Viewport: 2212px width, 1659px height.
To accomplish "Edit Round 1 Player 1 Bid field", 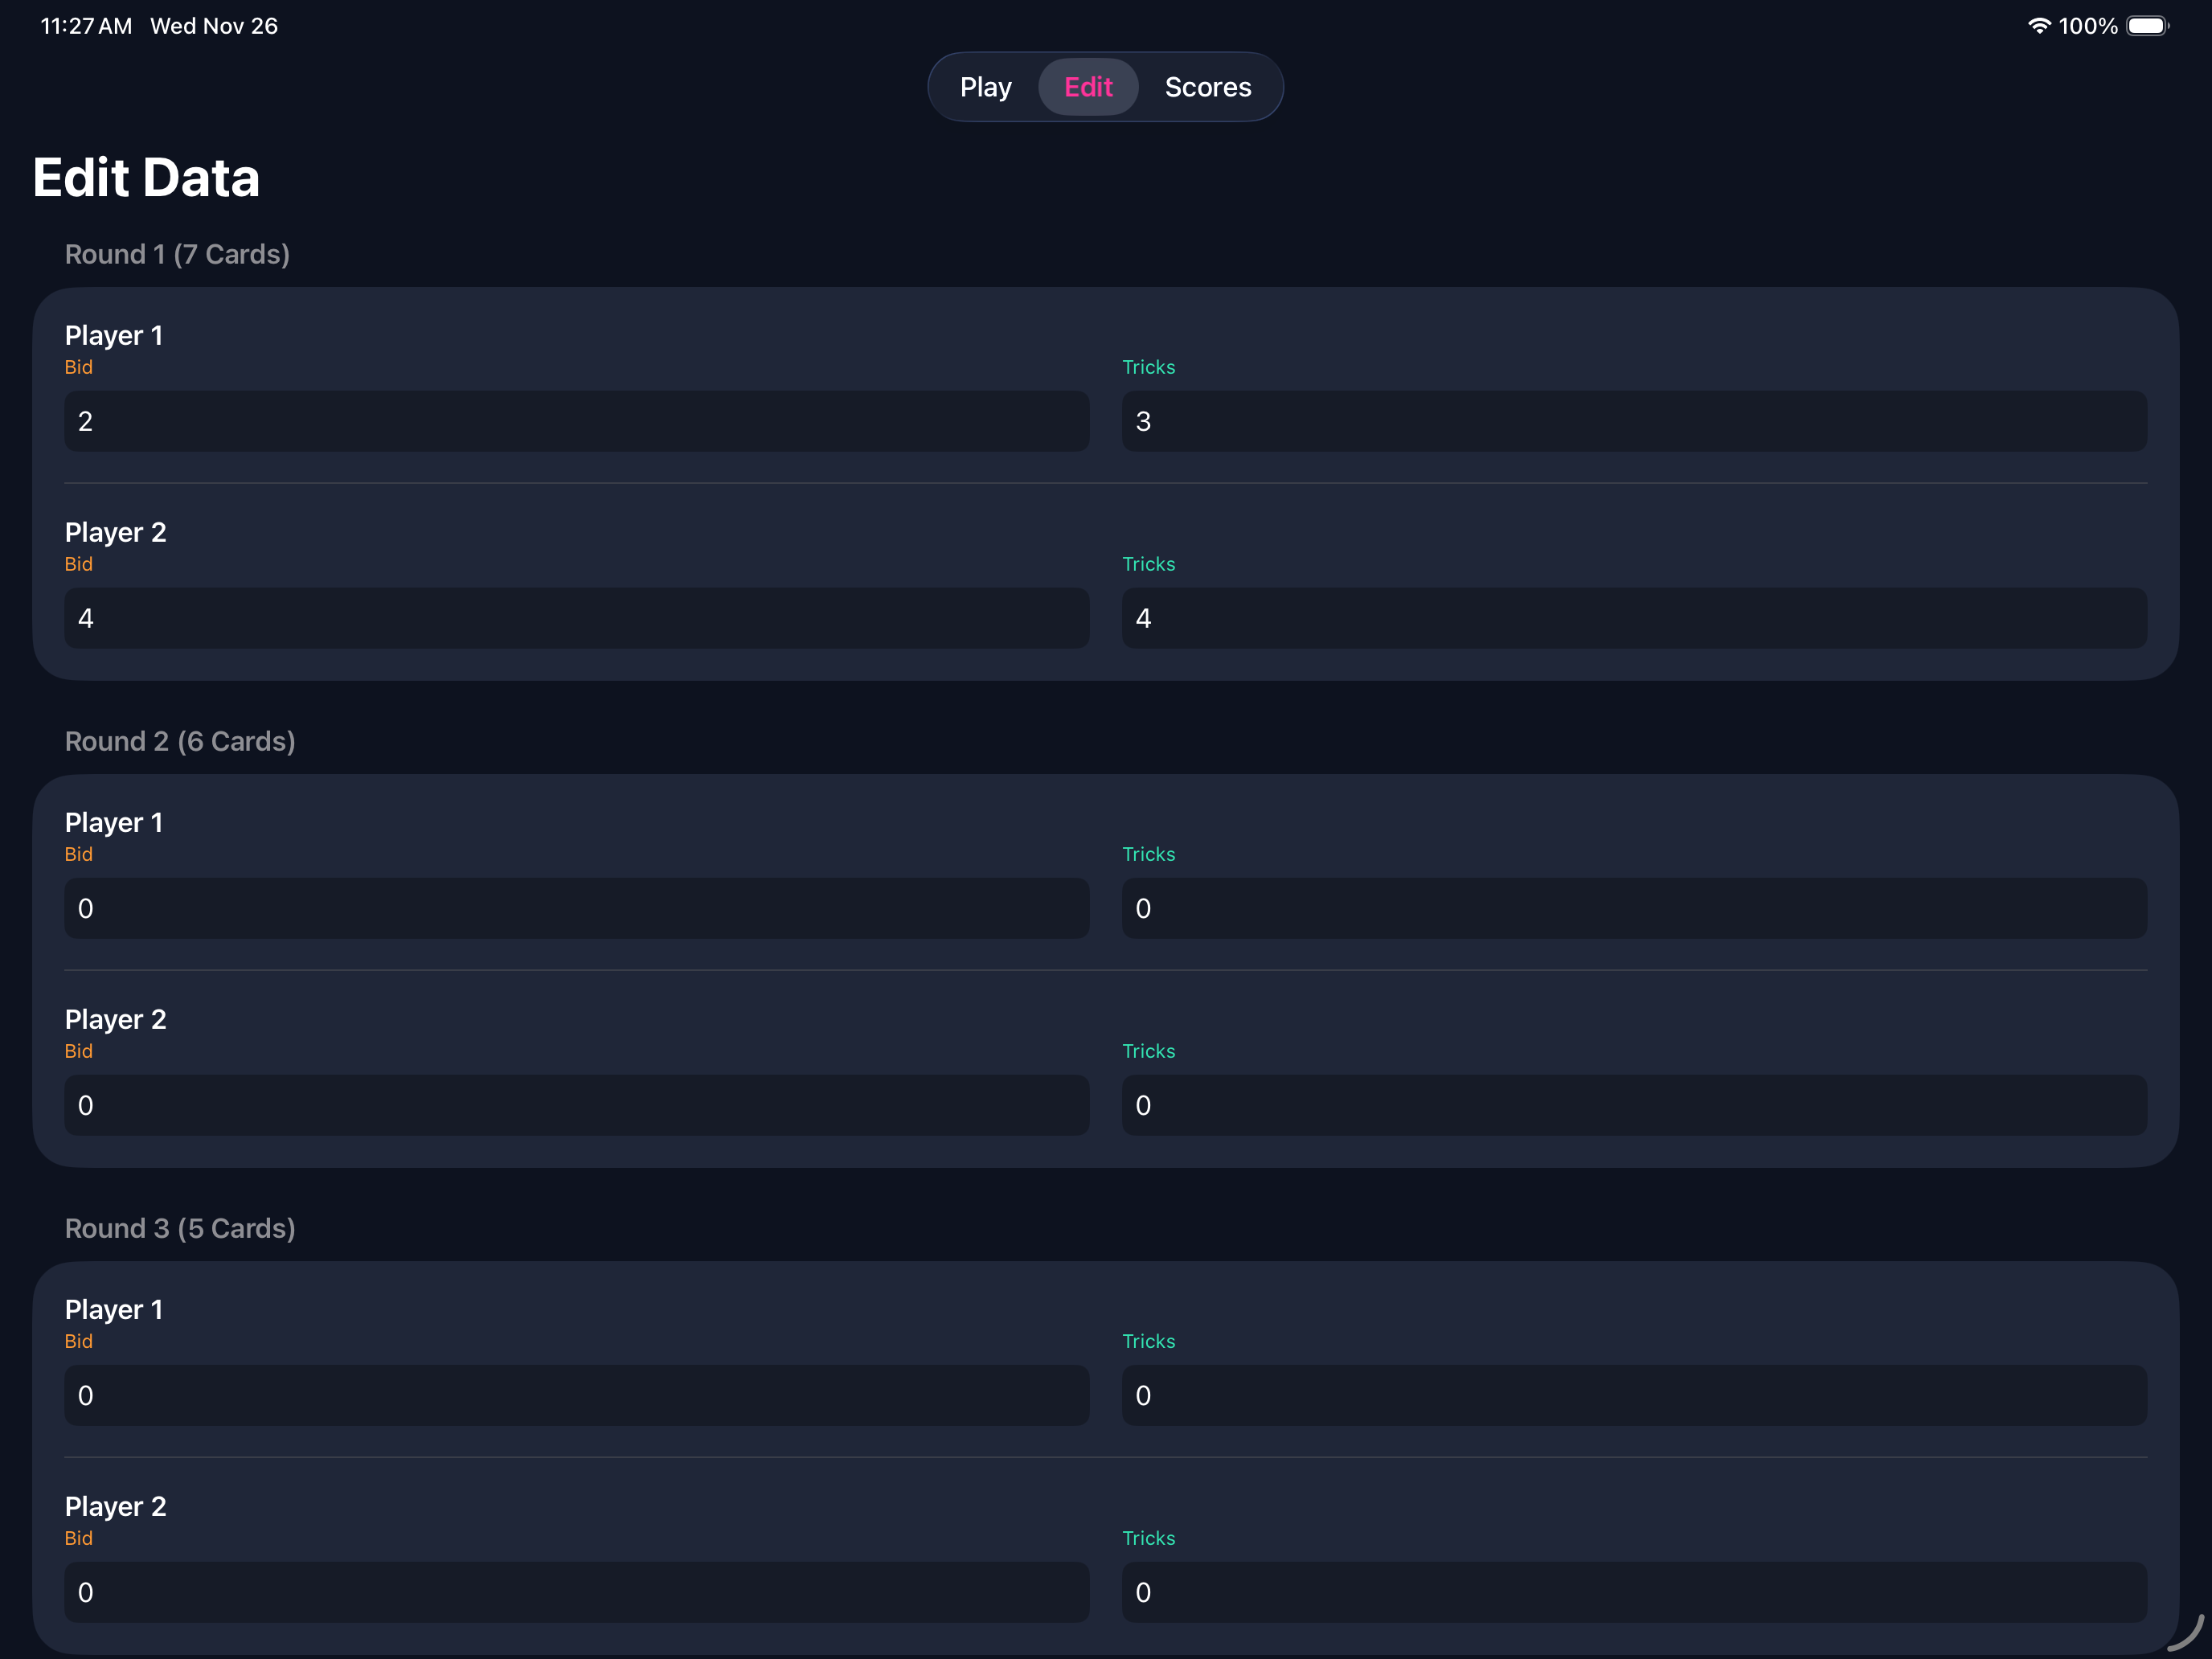I will pos(577,421).
